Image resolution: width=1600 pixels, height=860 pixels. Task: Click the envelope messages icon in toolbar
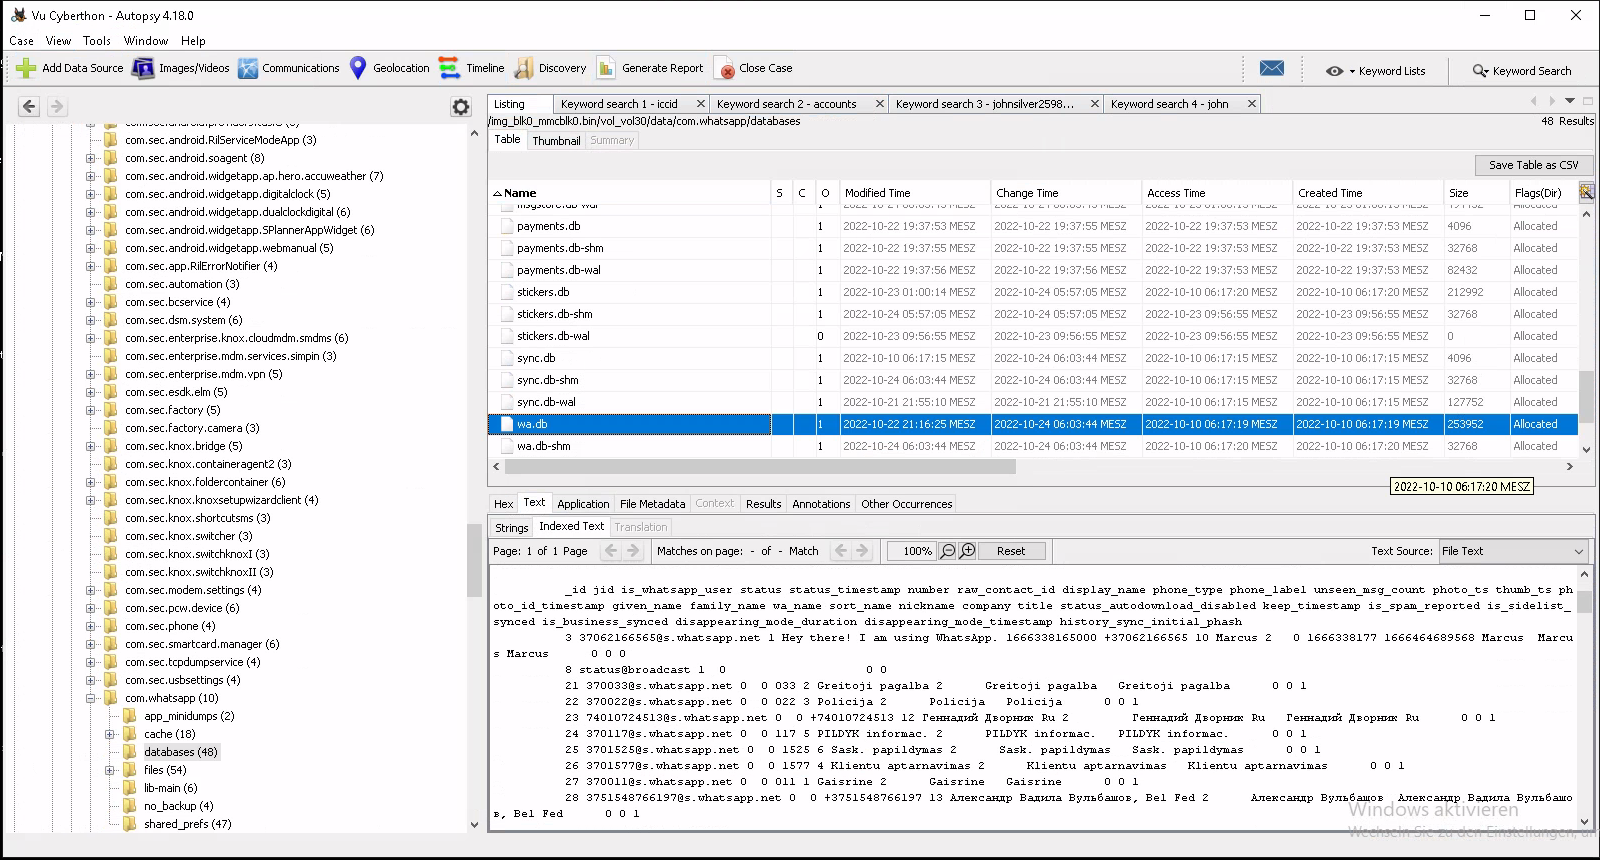[1272, 68]
